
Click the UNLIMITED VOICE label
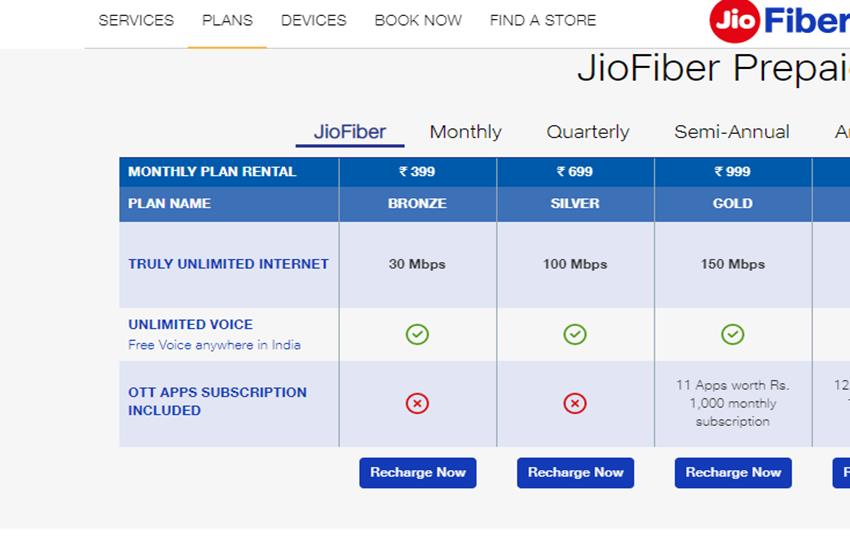(x=190, y=325)
